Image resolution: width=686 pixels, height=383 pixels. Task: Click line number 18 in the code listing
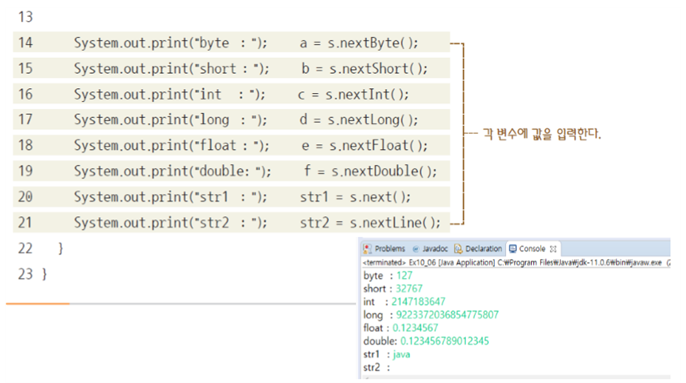25,145
